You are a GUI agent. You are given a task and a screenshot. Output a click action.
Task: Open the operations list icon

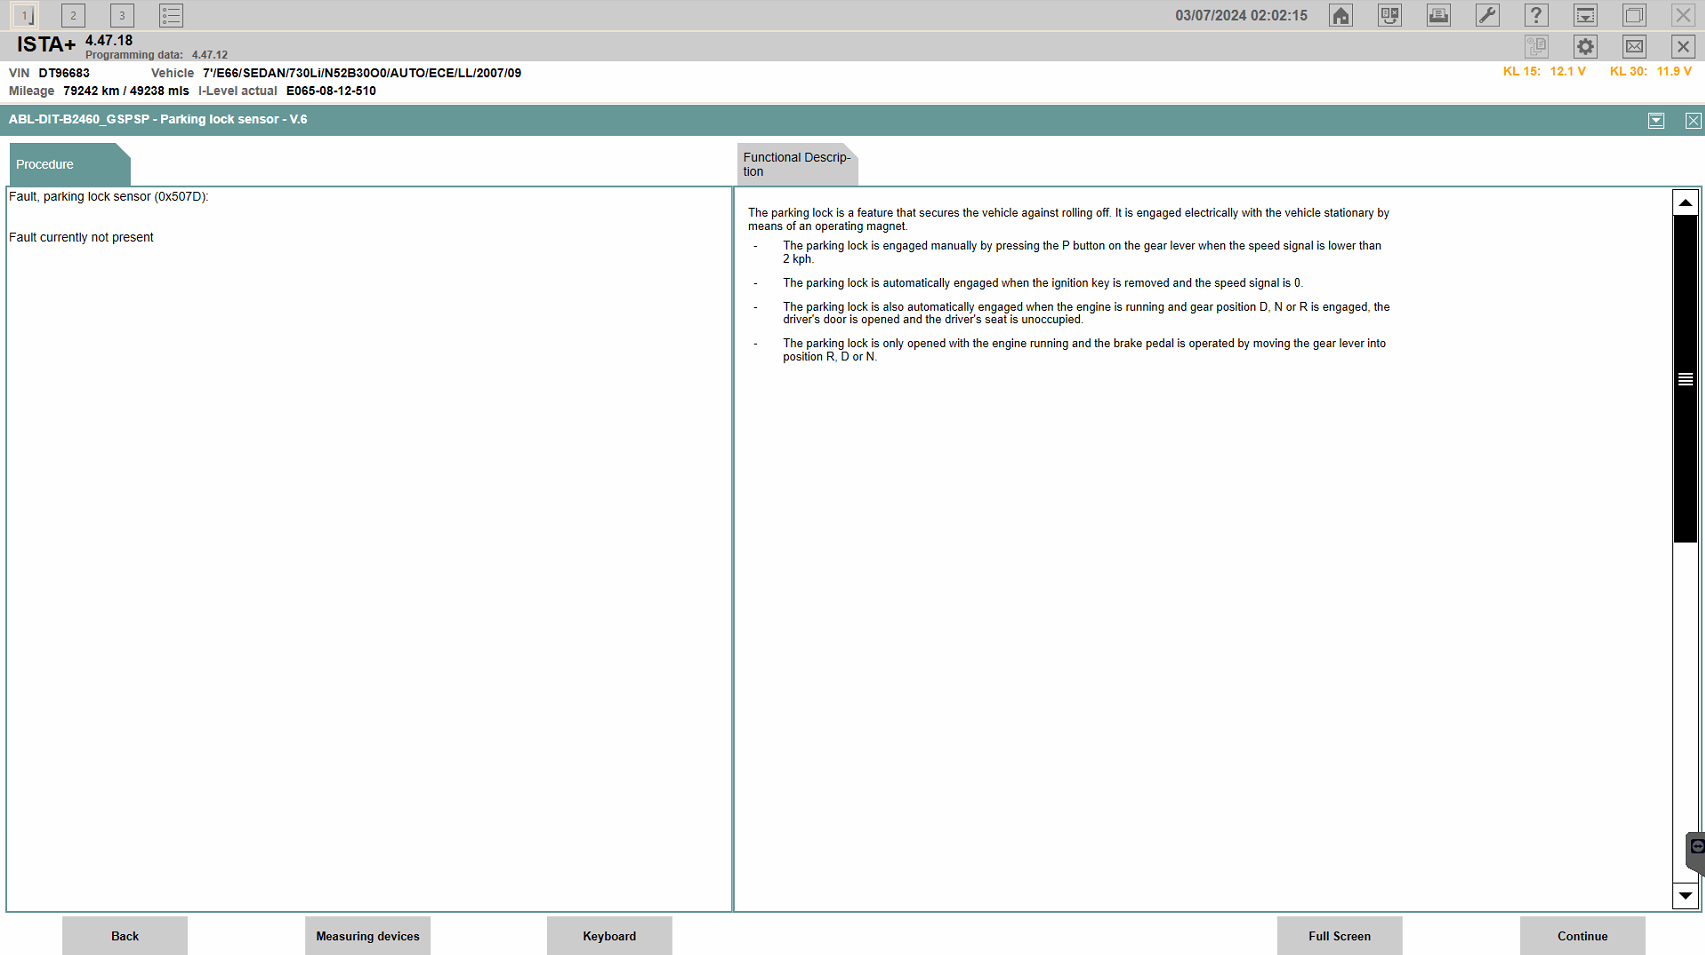point(171,15)
